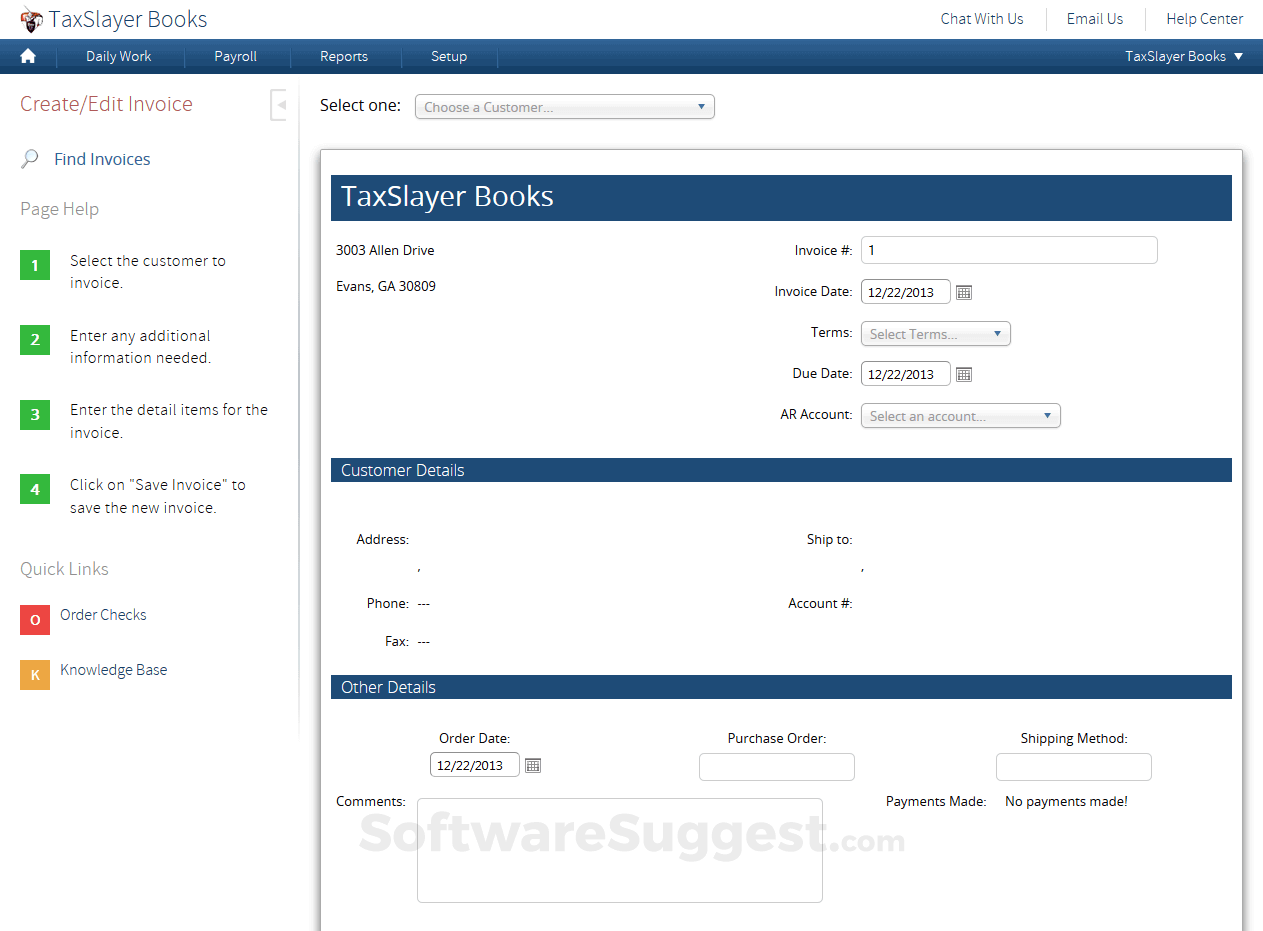Click the home icon in the navigation bar

pyautogui.click(x=27, y=56)
